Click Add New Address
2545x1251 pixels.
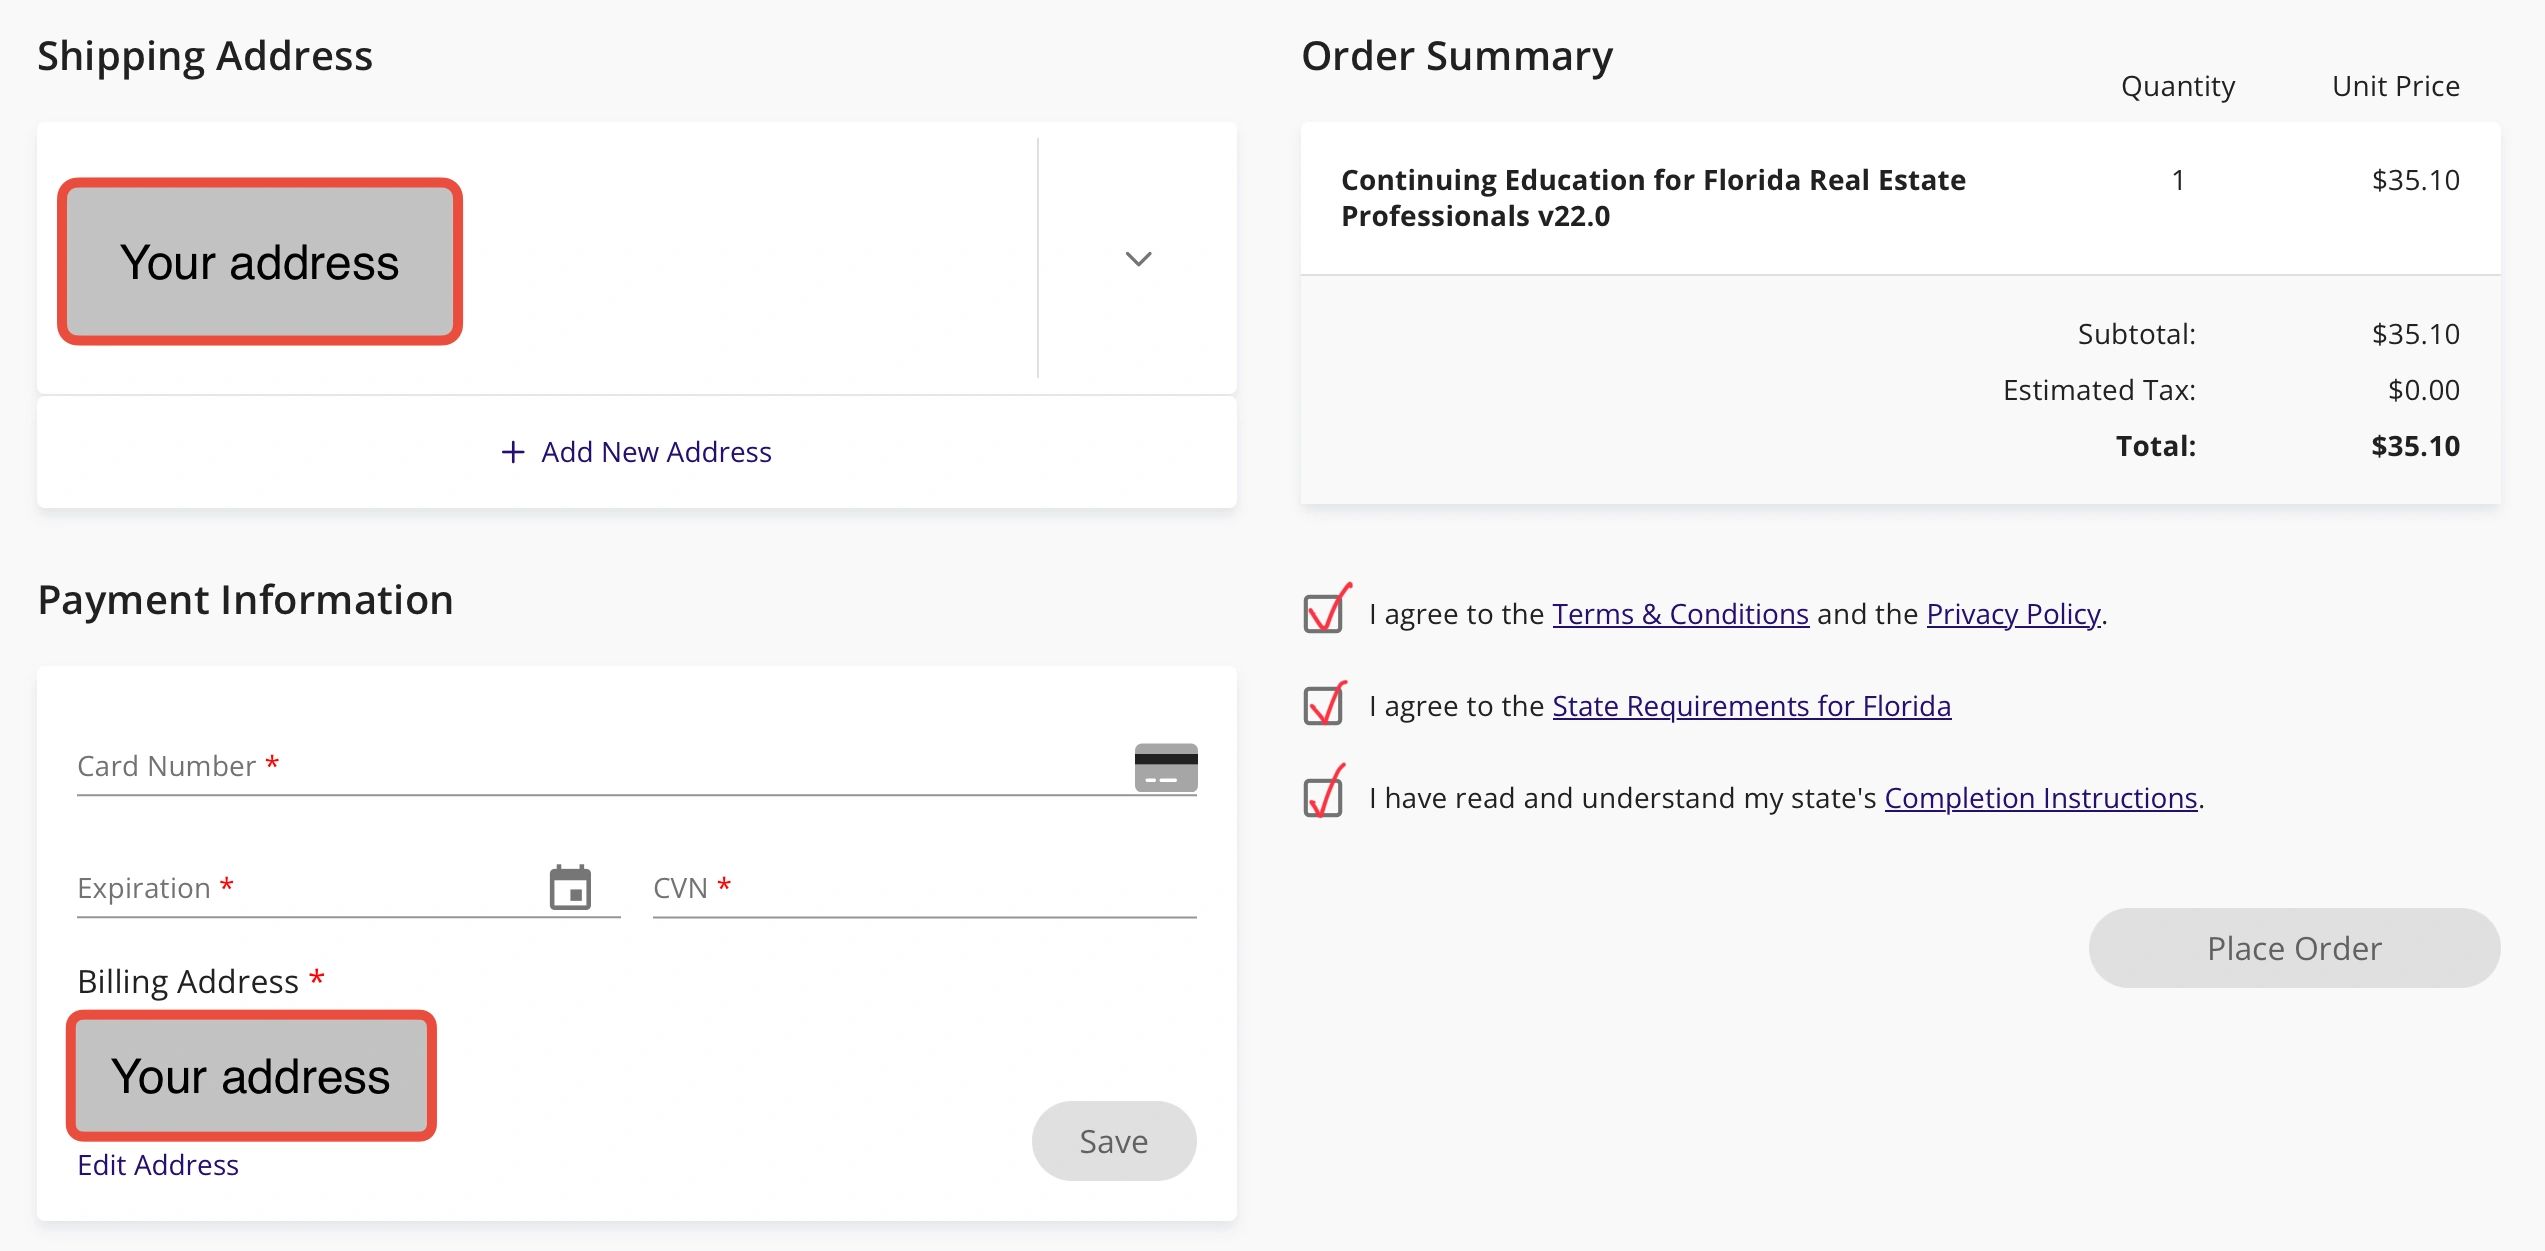tap(655, 452)
